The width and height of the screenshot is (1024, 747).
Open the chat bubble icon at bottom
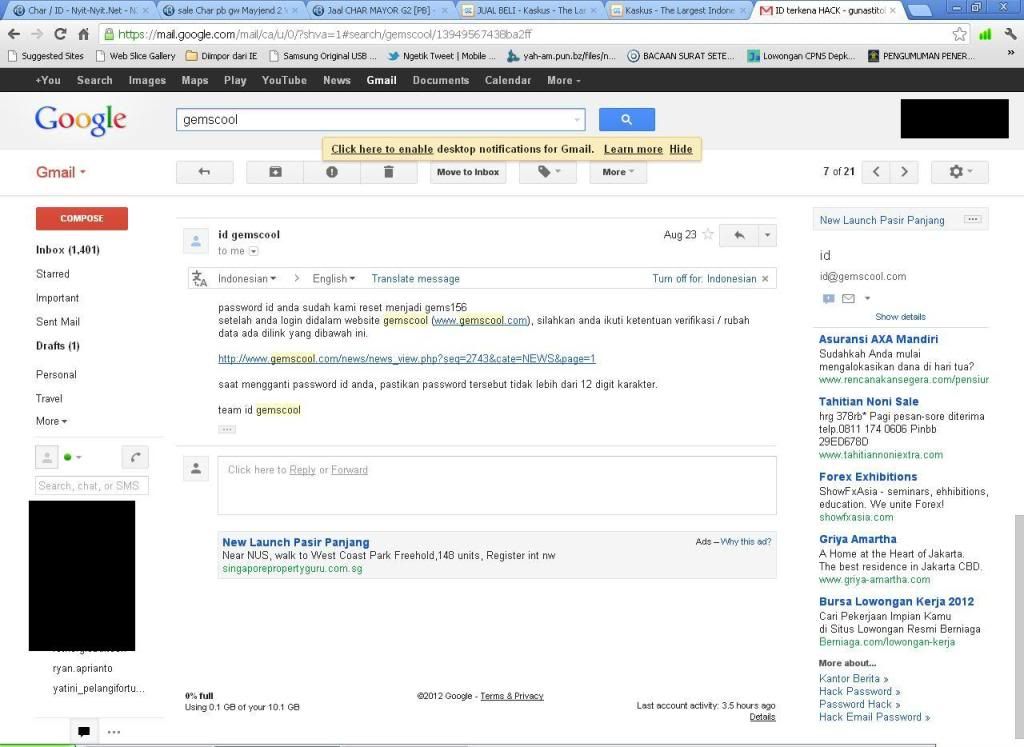pyautogui.click(x=84, y=731)
